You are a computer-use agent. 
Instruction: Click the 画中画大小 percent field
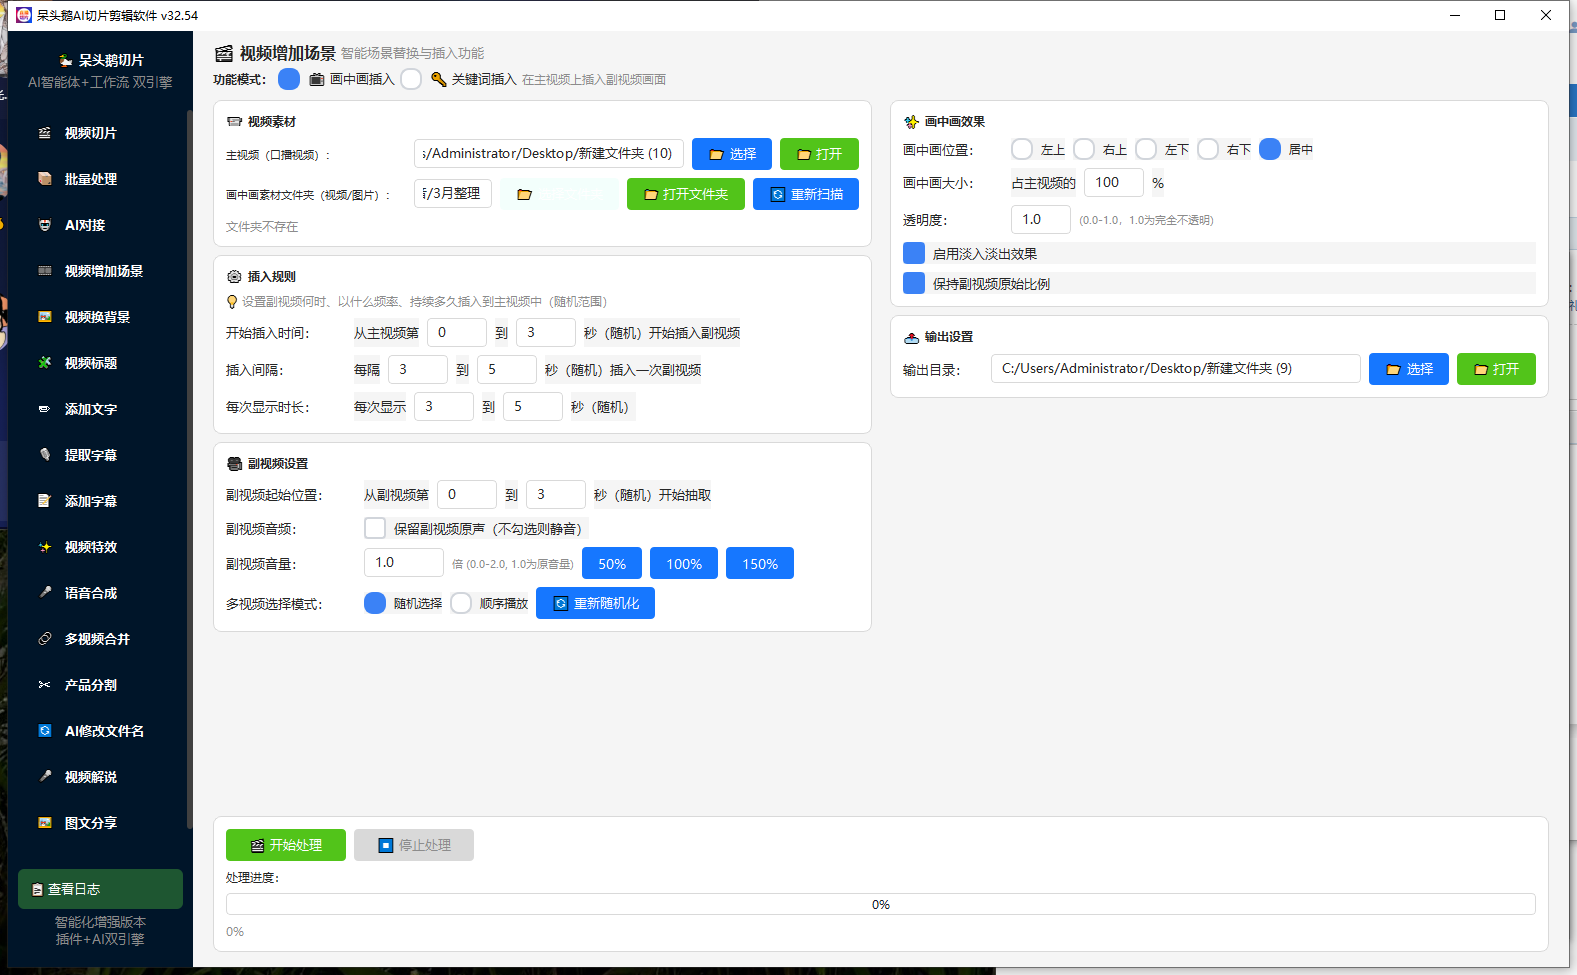click(x=1114, y=182)
